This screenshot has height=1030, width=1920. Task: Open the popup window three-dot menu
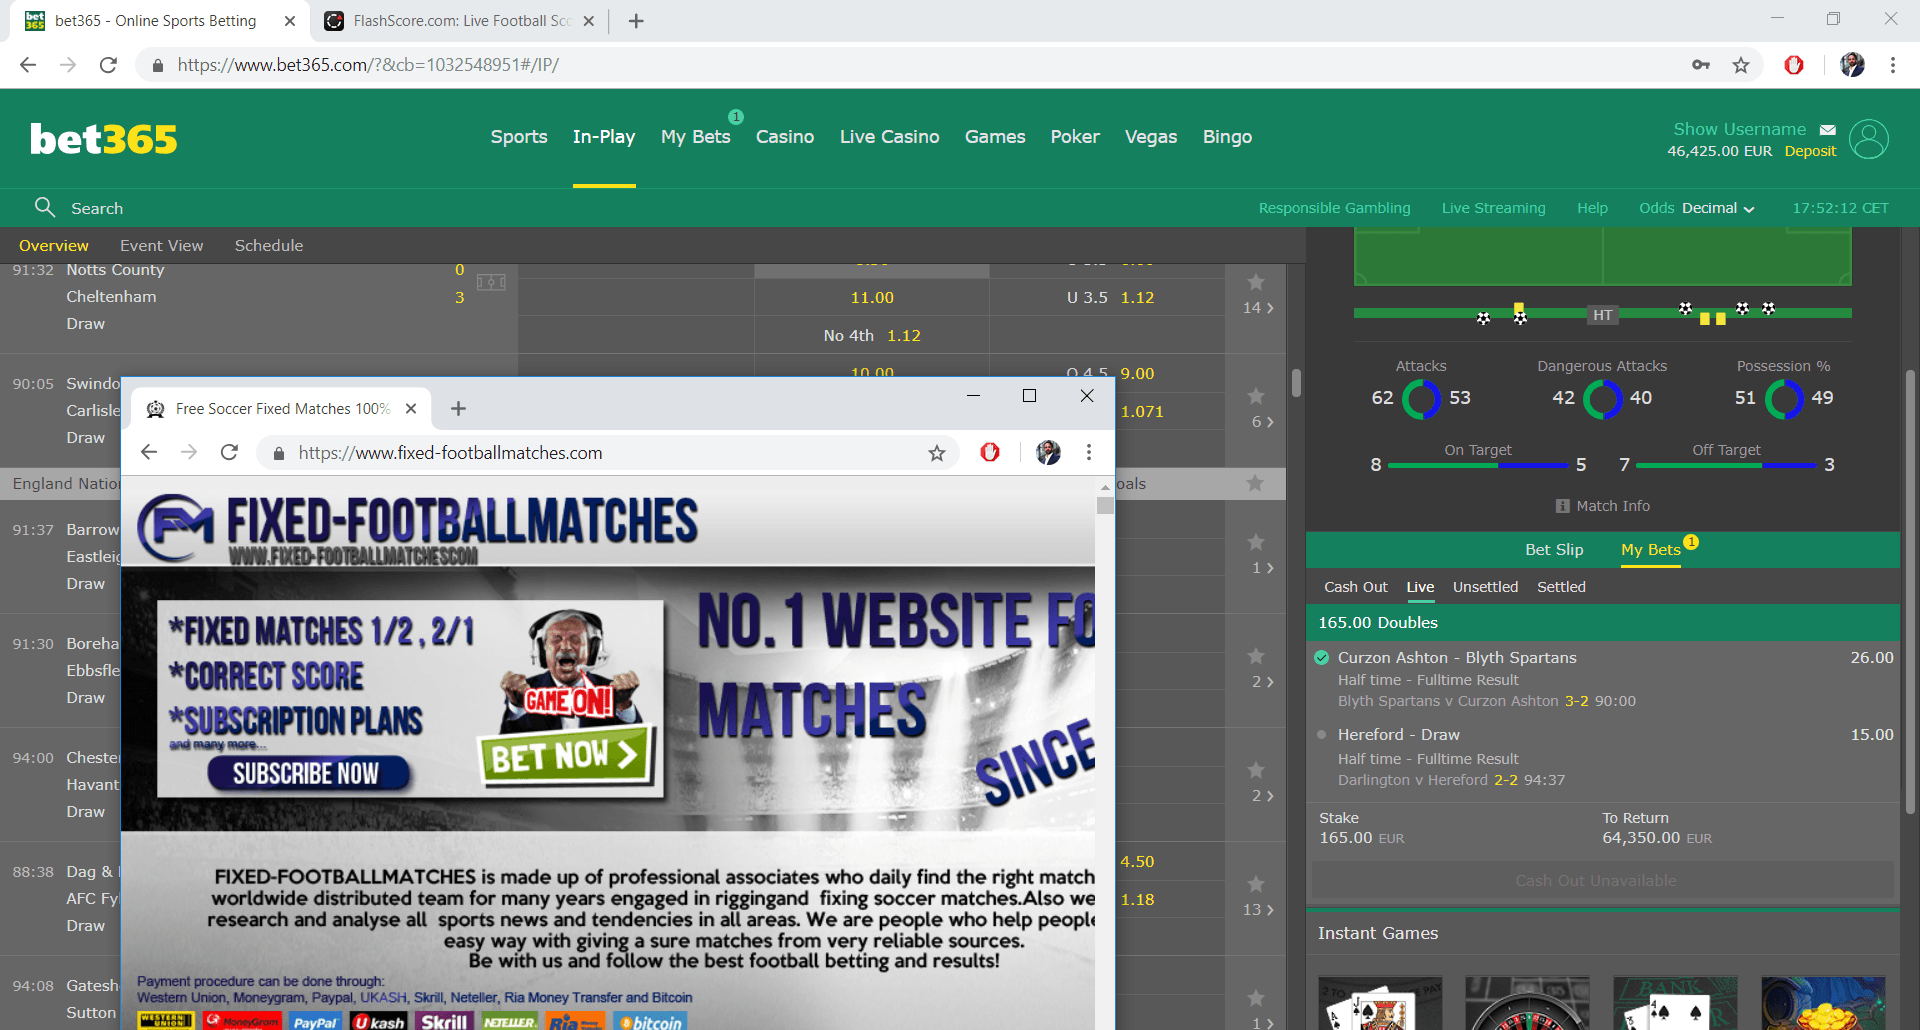pos(1089,452)
